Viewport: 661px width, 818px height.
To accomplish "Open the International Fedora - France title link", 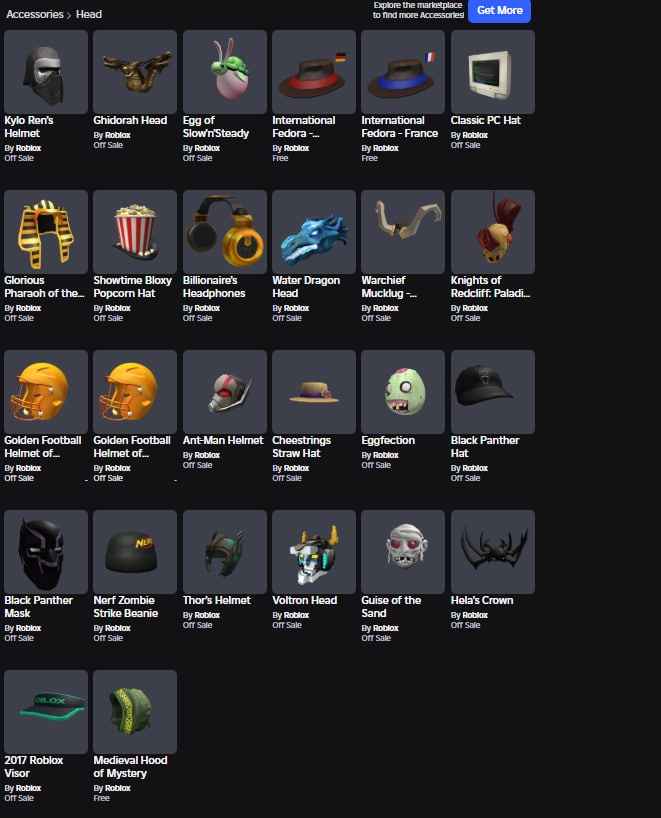I will (400, 127).
